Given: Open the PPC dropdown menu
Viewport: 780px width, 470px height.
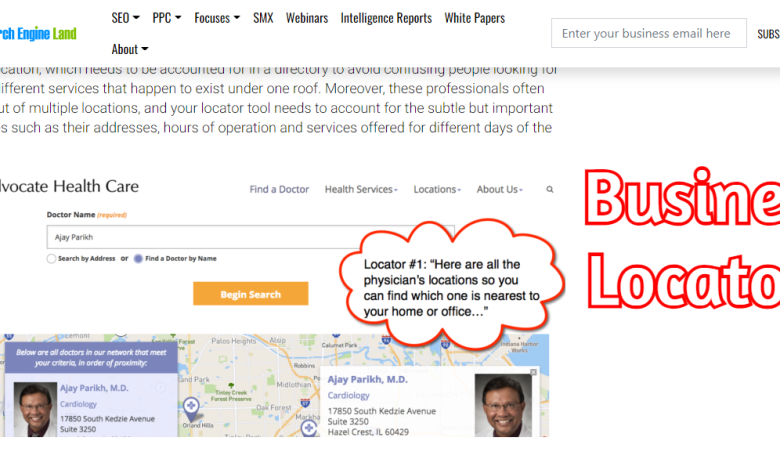Looking at the screenshot, I should coord(167,18).
